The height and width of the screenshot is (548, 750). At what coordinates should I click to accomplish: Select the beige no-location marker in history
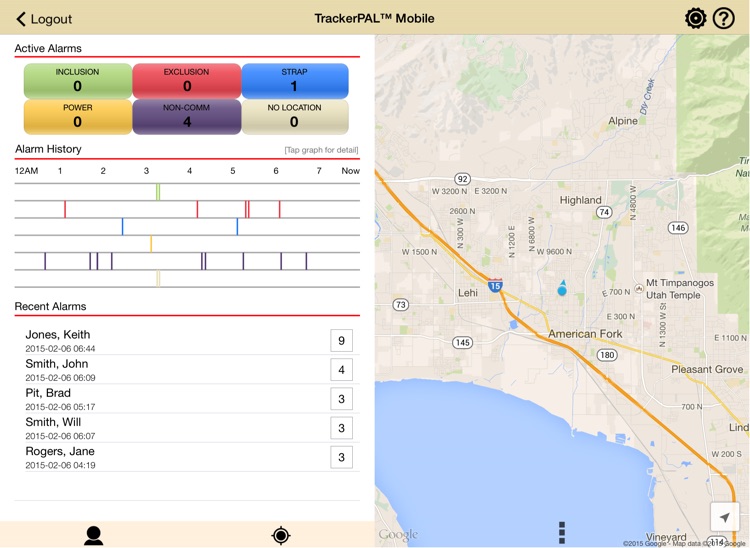(158, 278)
